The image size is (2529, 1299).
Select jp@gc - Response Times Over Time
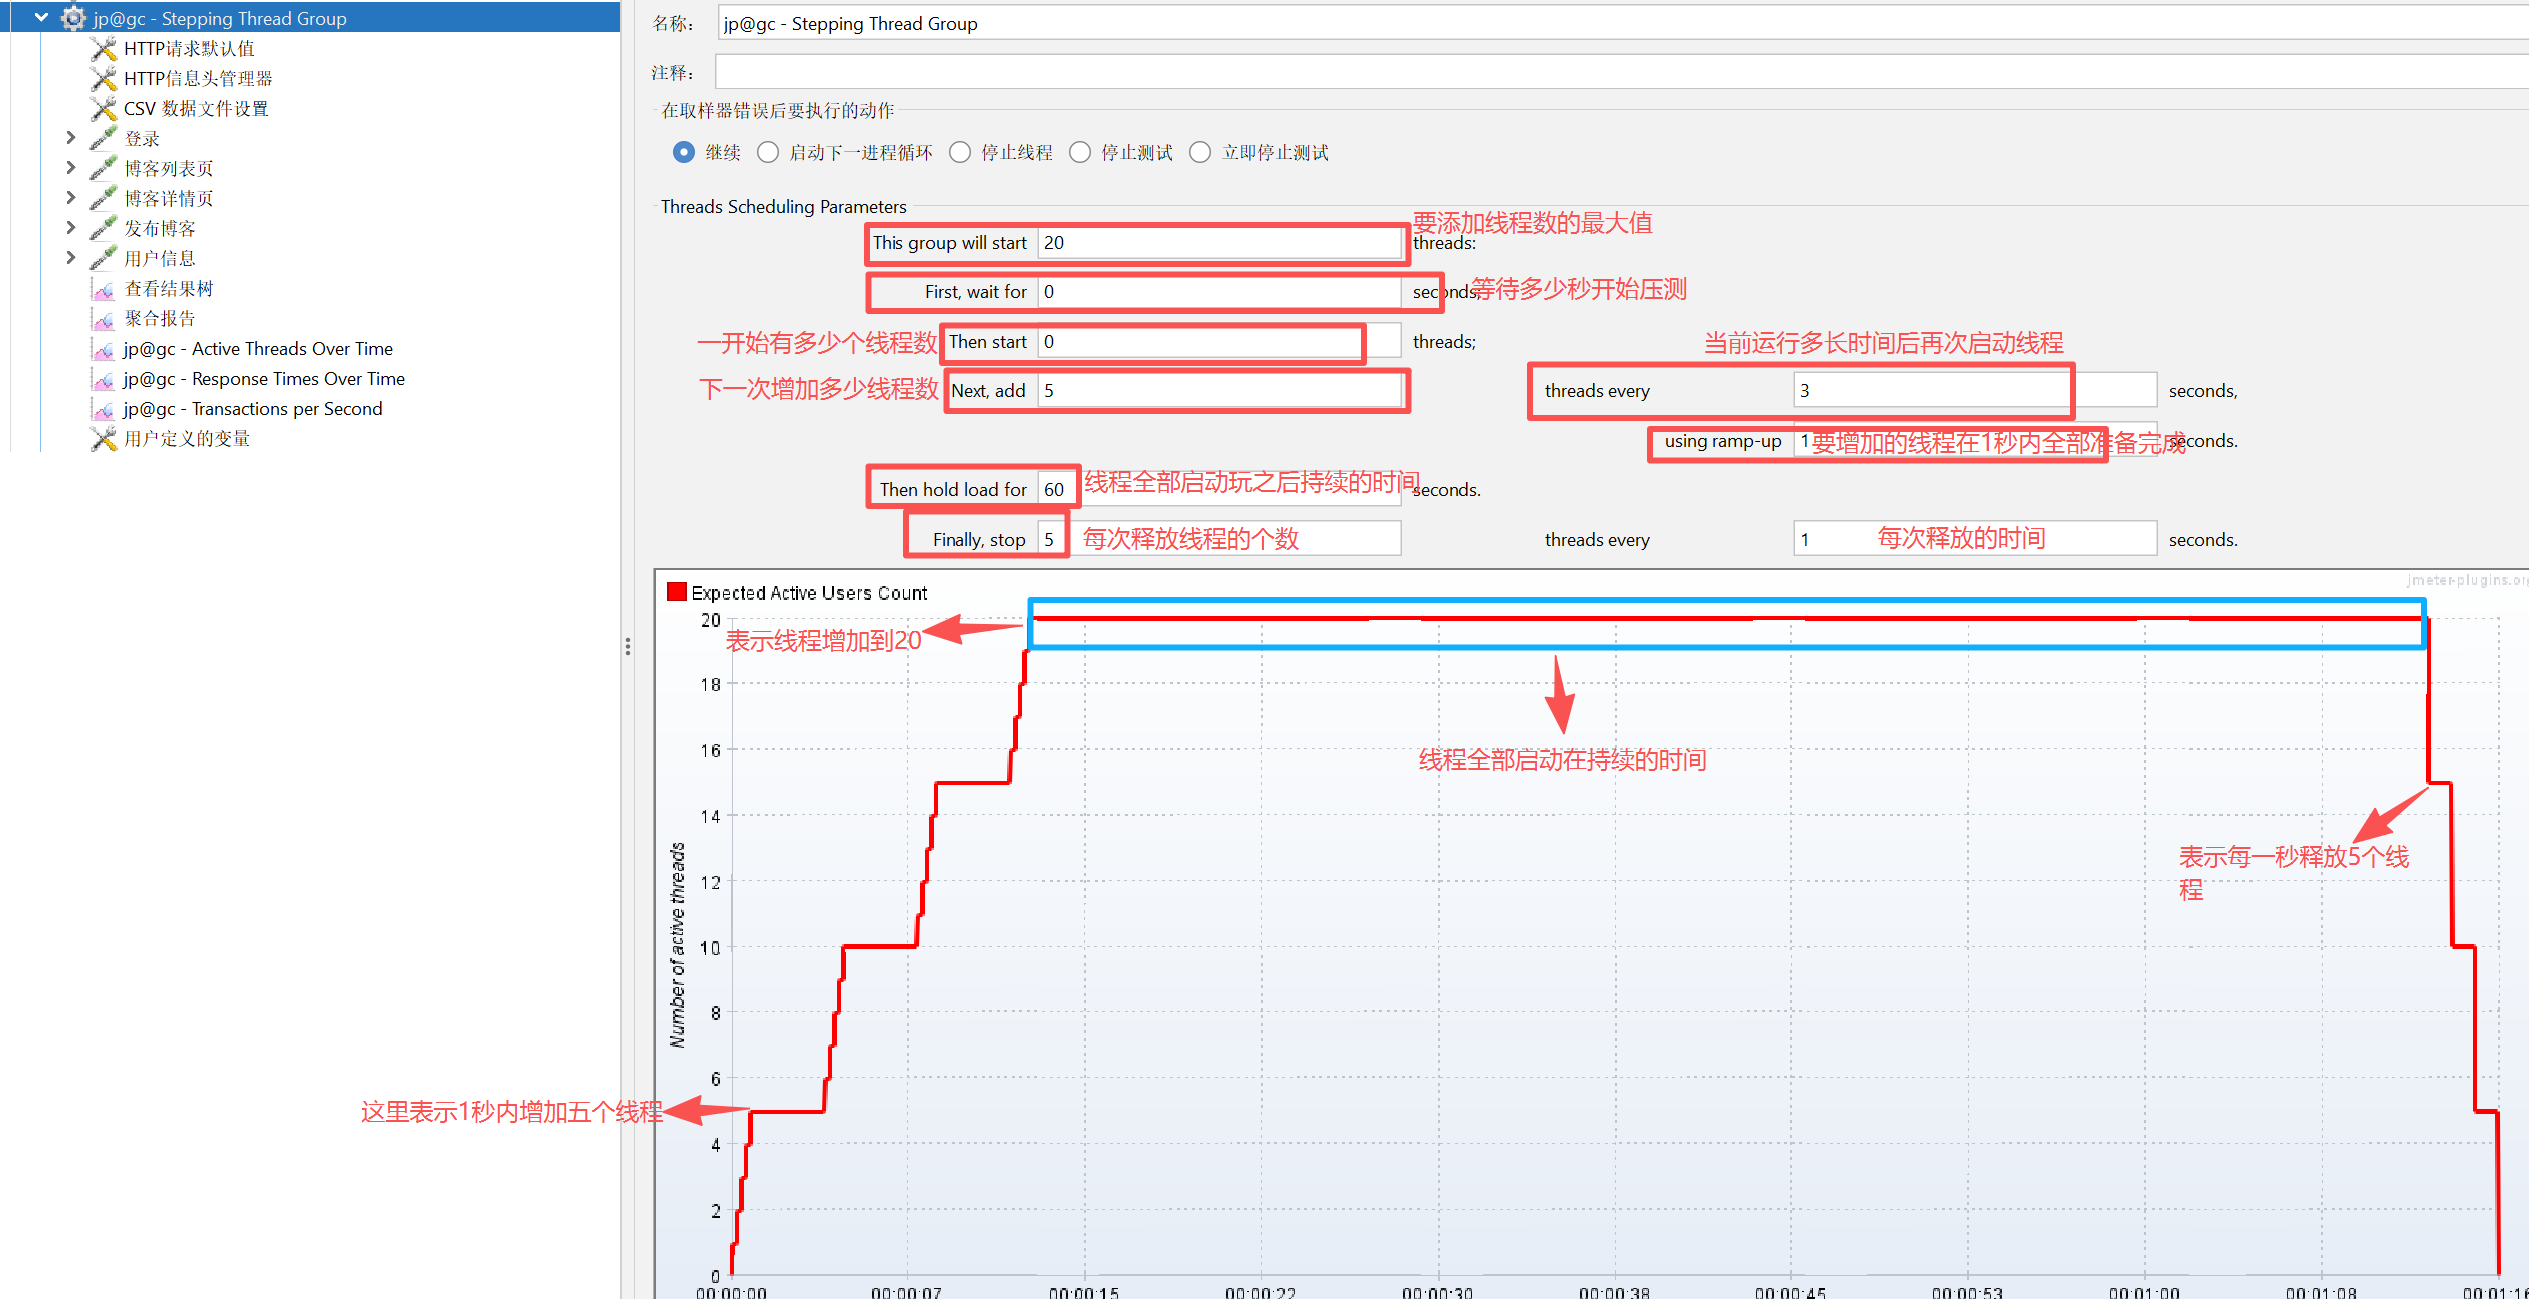263,379
